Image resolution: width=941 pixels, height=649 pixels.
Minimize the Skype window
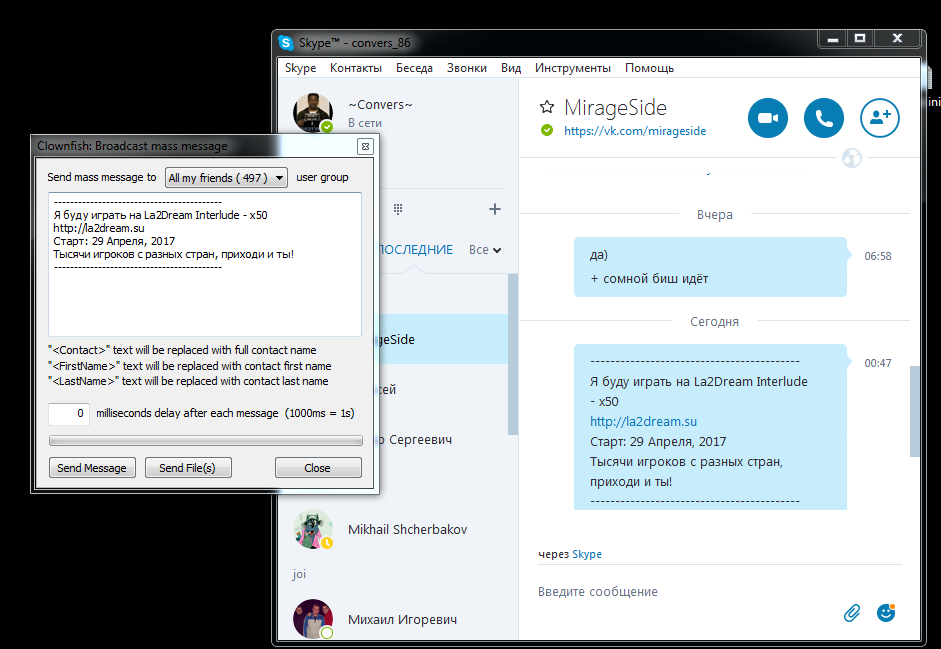coord(832,39)
